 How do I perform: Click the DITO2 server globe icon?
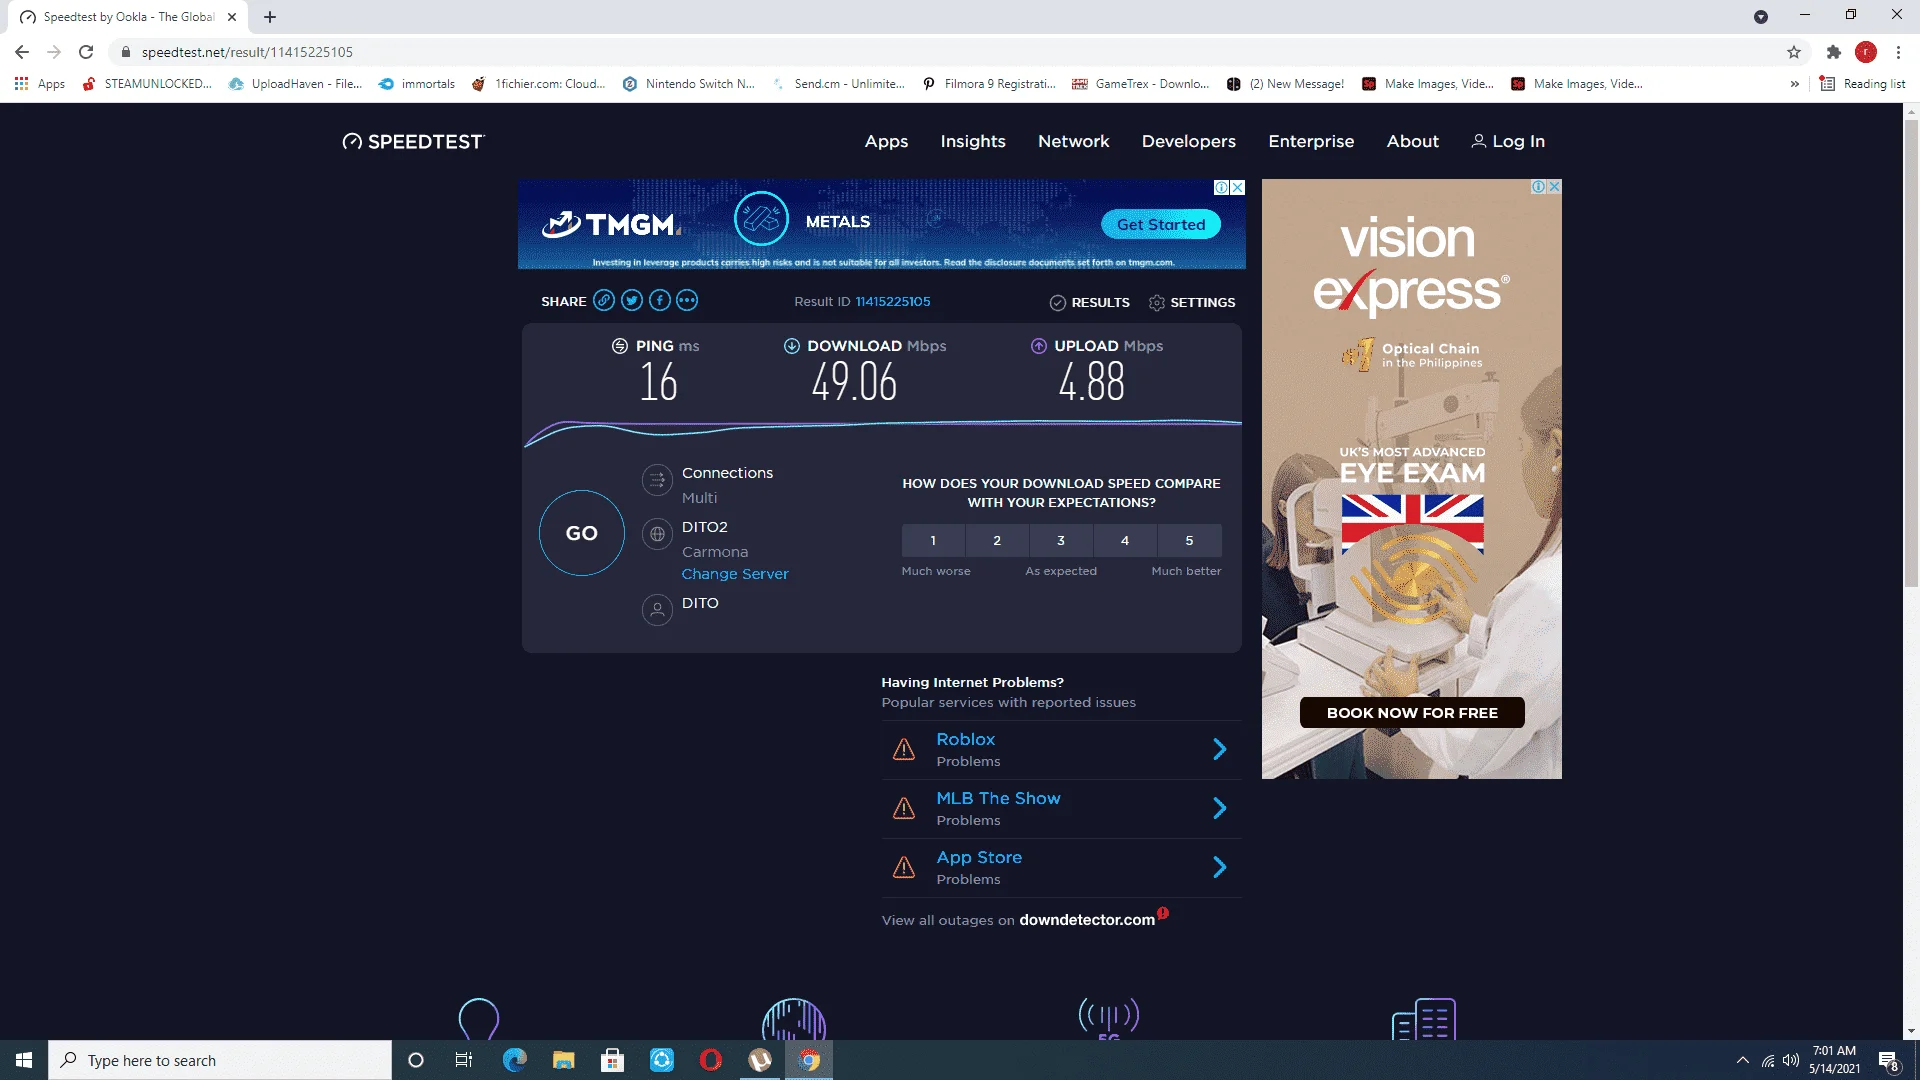click(657, 534)
